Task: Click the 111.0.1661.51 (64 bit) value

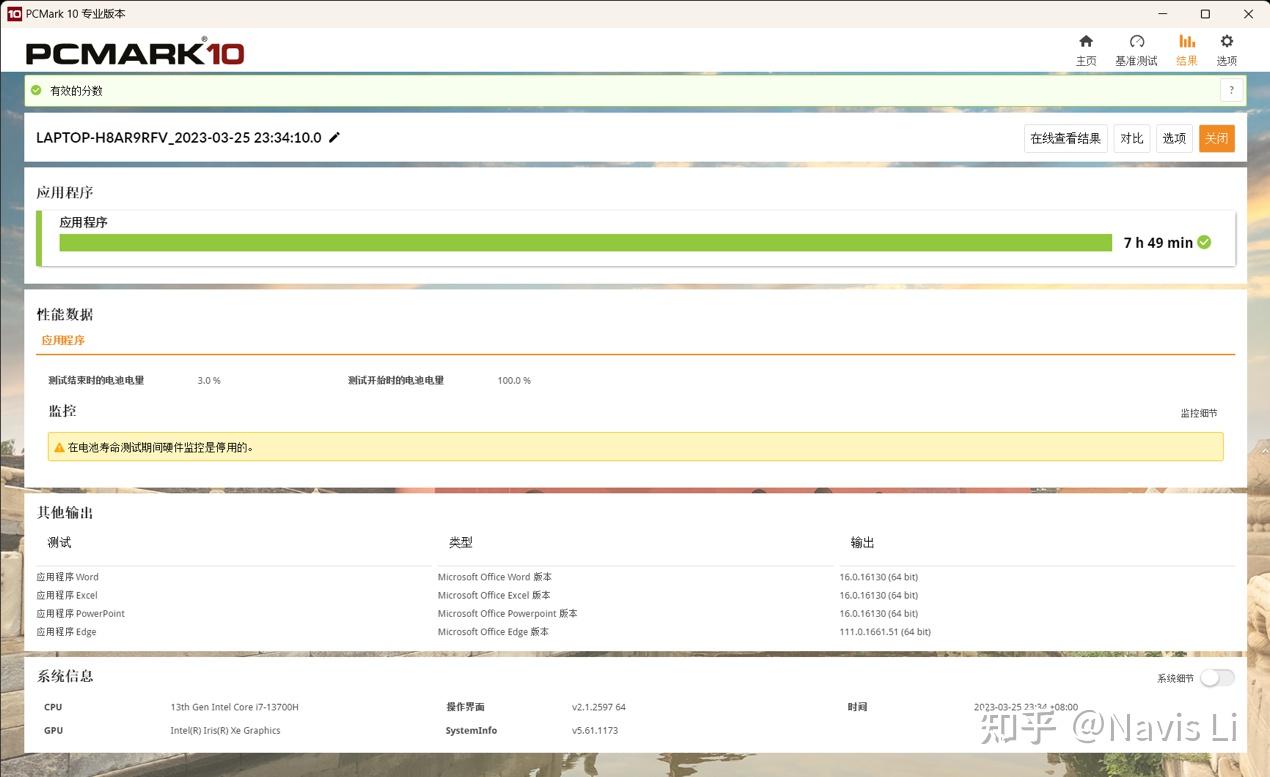Action: pos(885,632)
